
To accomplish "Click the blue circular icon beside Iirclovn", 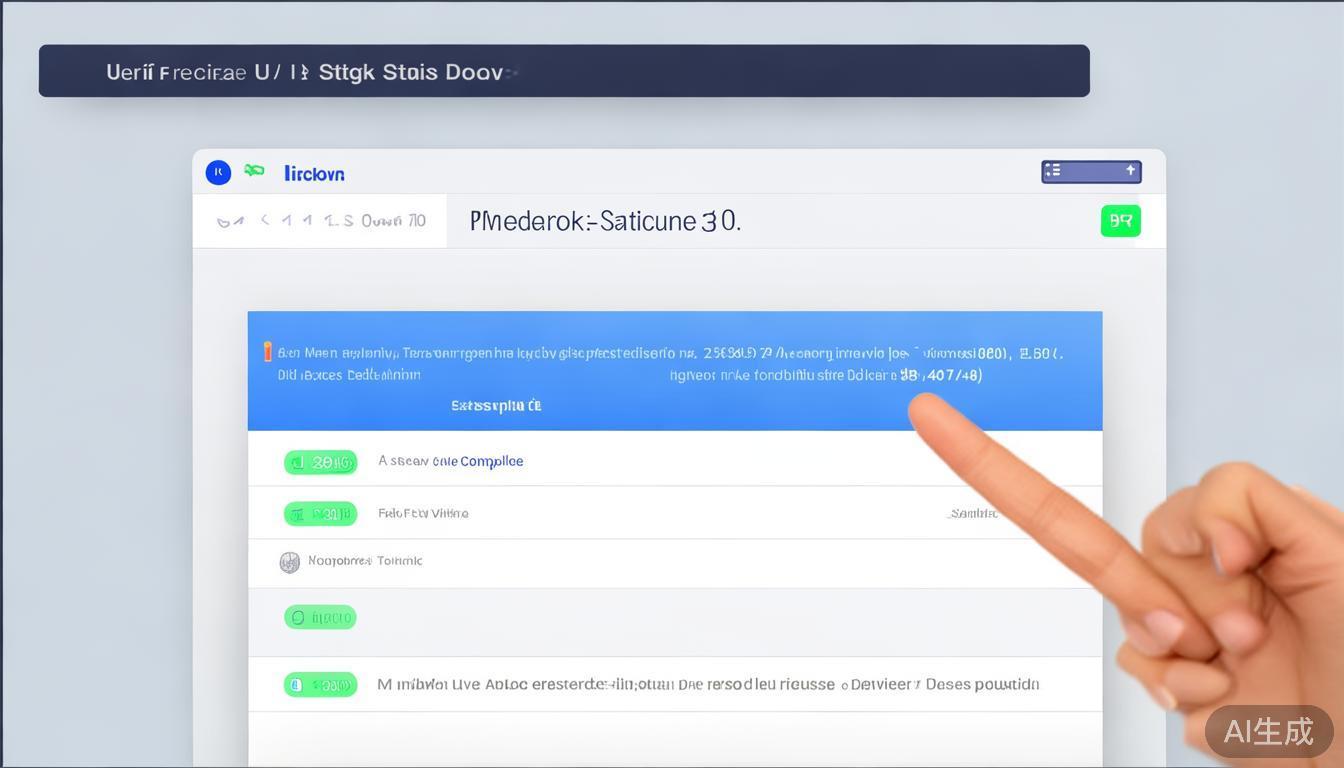I will point(218,173).
